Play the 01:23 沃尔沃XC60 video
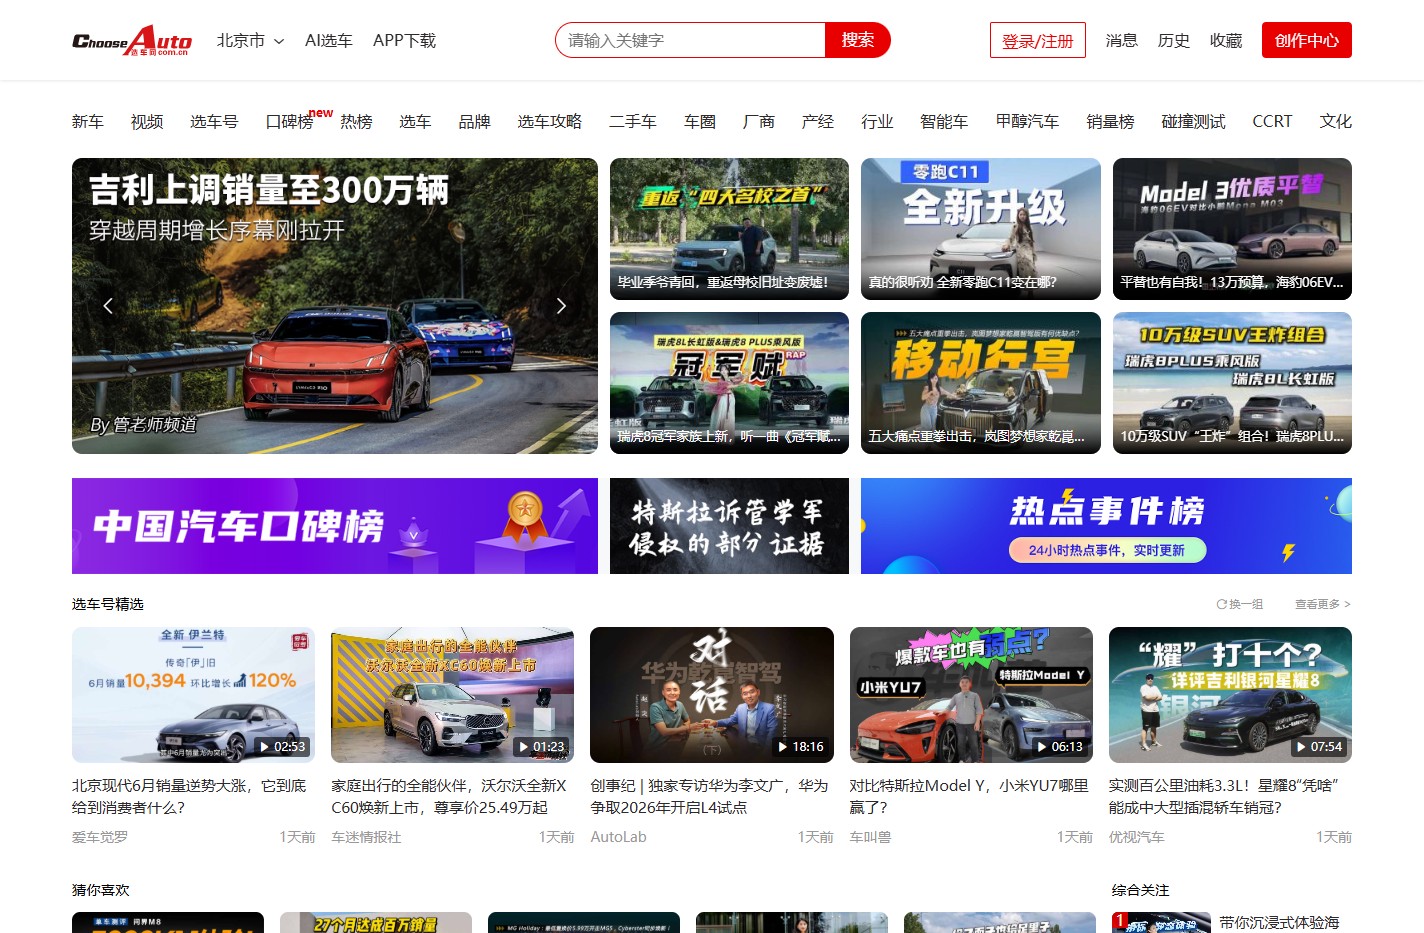 tap(453, 695)
